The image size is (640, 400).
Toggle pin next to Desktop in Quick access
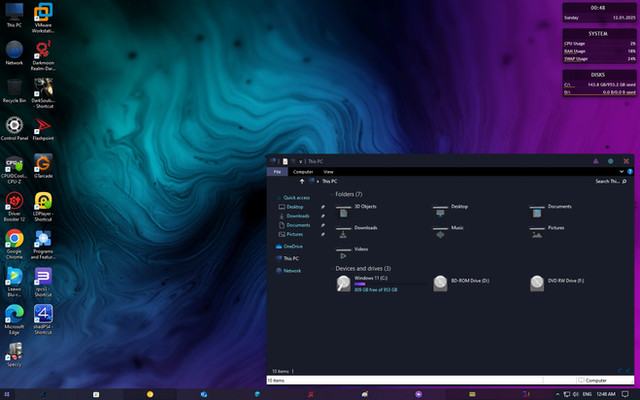click(x=323, y=207)
